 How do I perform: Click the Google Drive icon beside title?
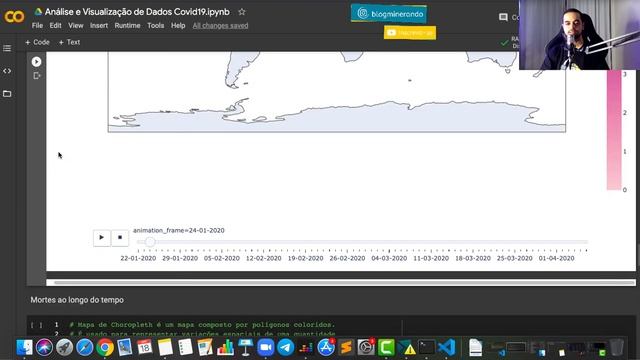pyautogui.click(x=38, y=12)
